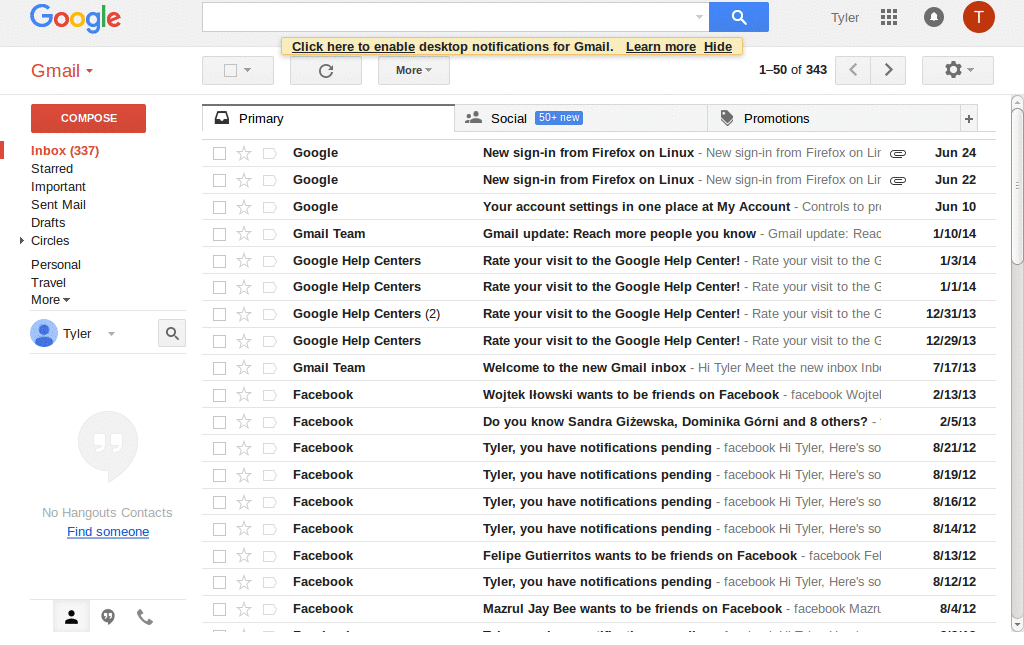Click the Google logo
The width and height of the screenshot is (1024, 645).
point(75,18)
